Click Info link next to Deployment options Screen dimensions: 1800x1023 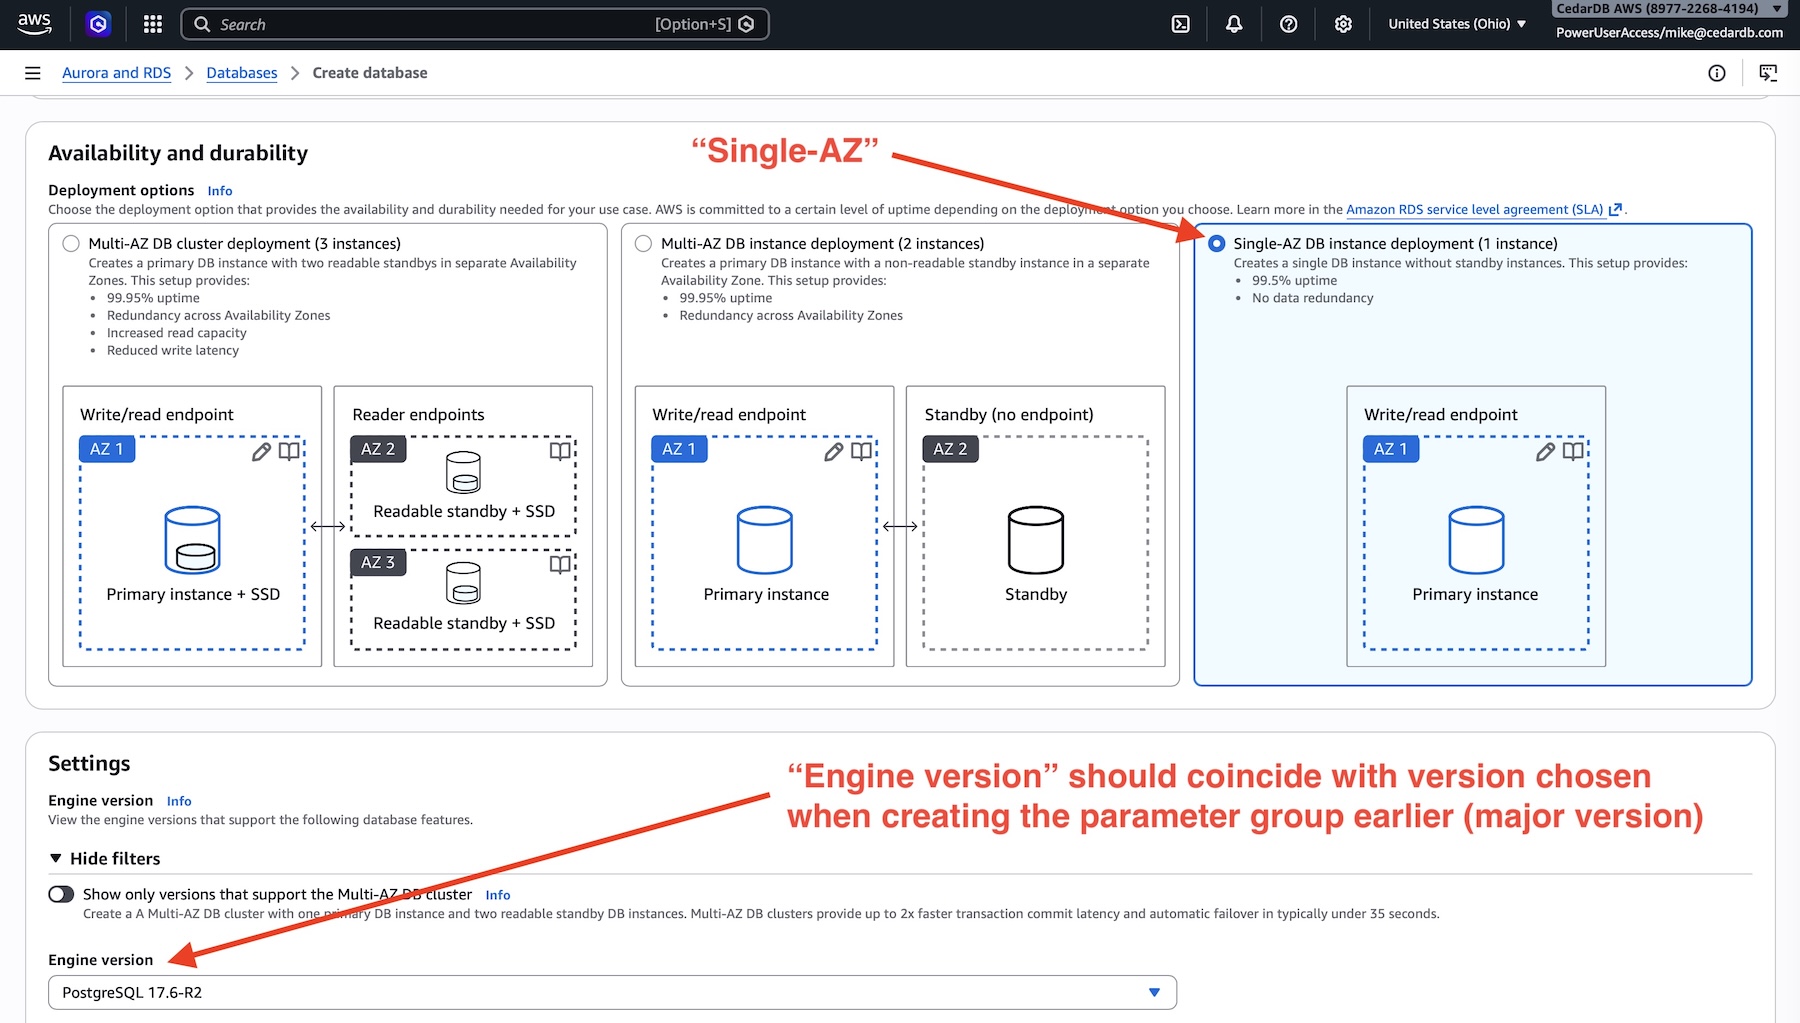point(220,191)
